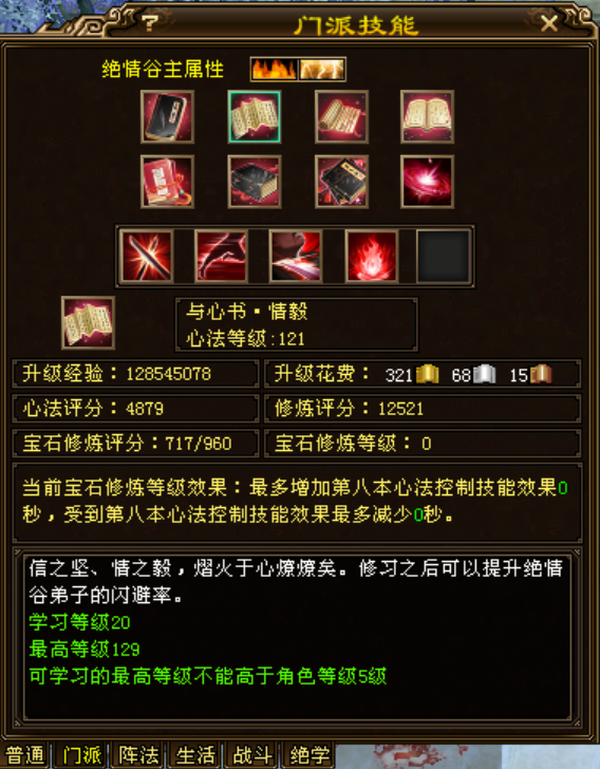Choose the crossed swords skill icon
This screenshot has height=769, width=600.
tap(147, 256)
